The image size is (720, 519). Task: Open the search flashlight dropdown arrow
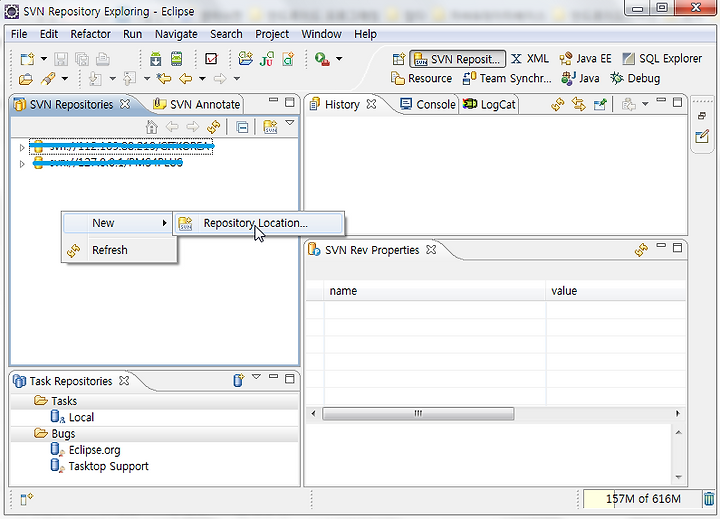[x=65, y=79]
